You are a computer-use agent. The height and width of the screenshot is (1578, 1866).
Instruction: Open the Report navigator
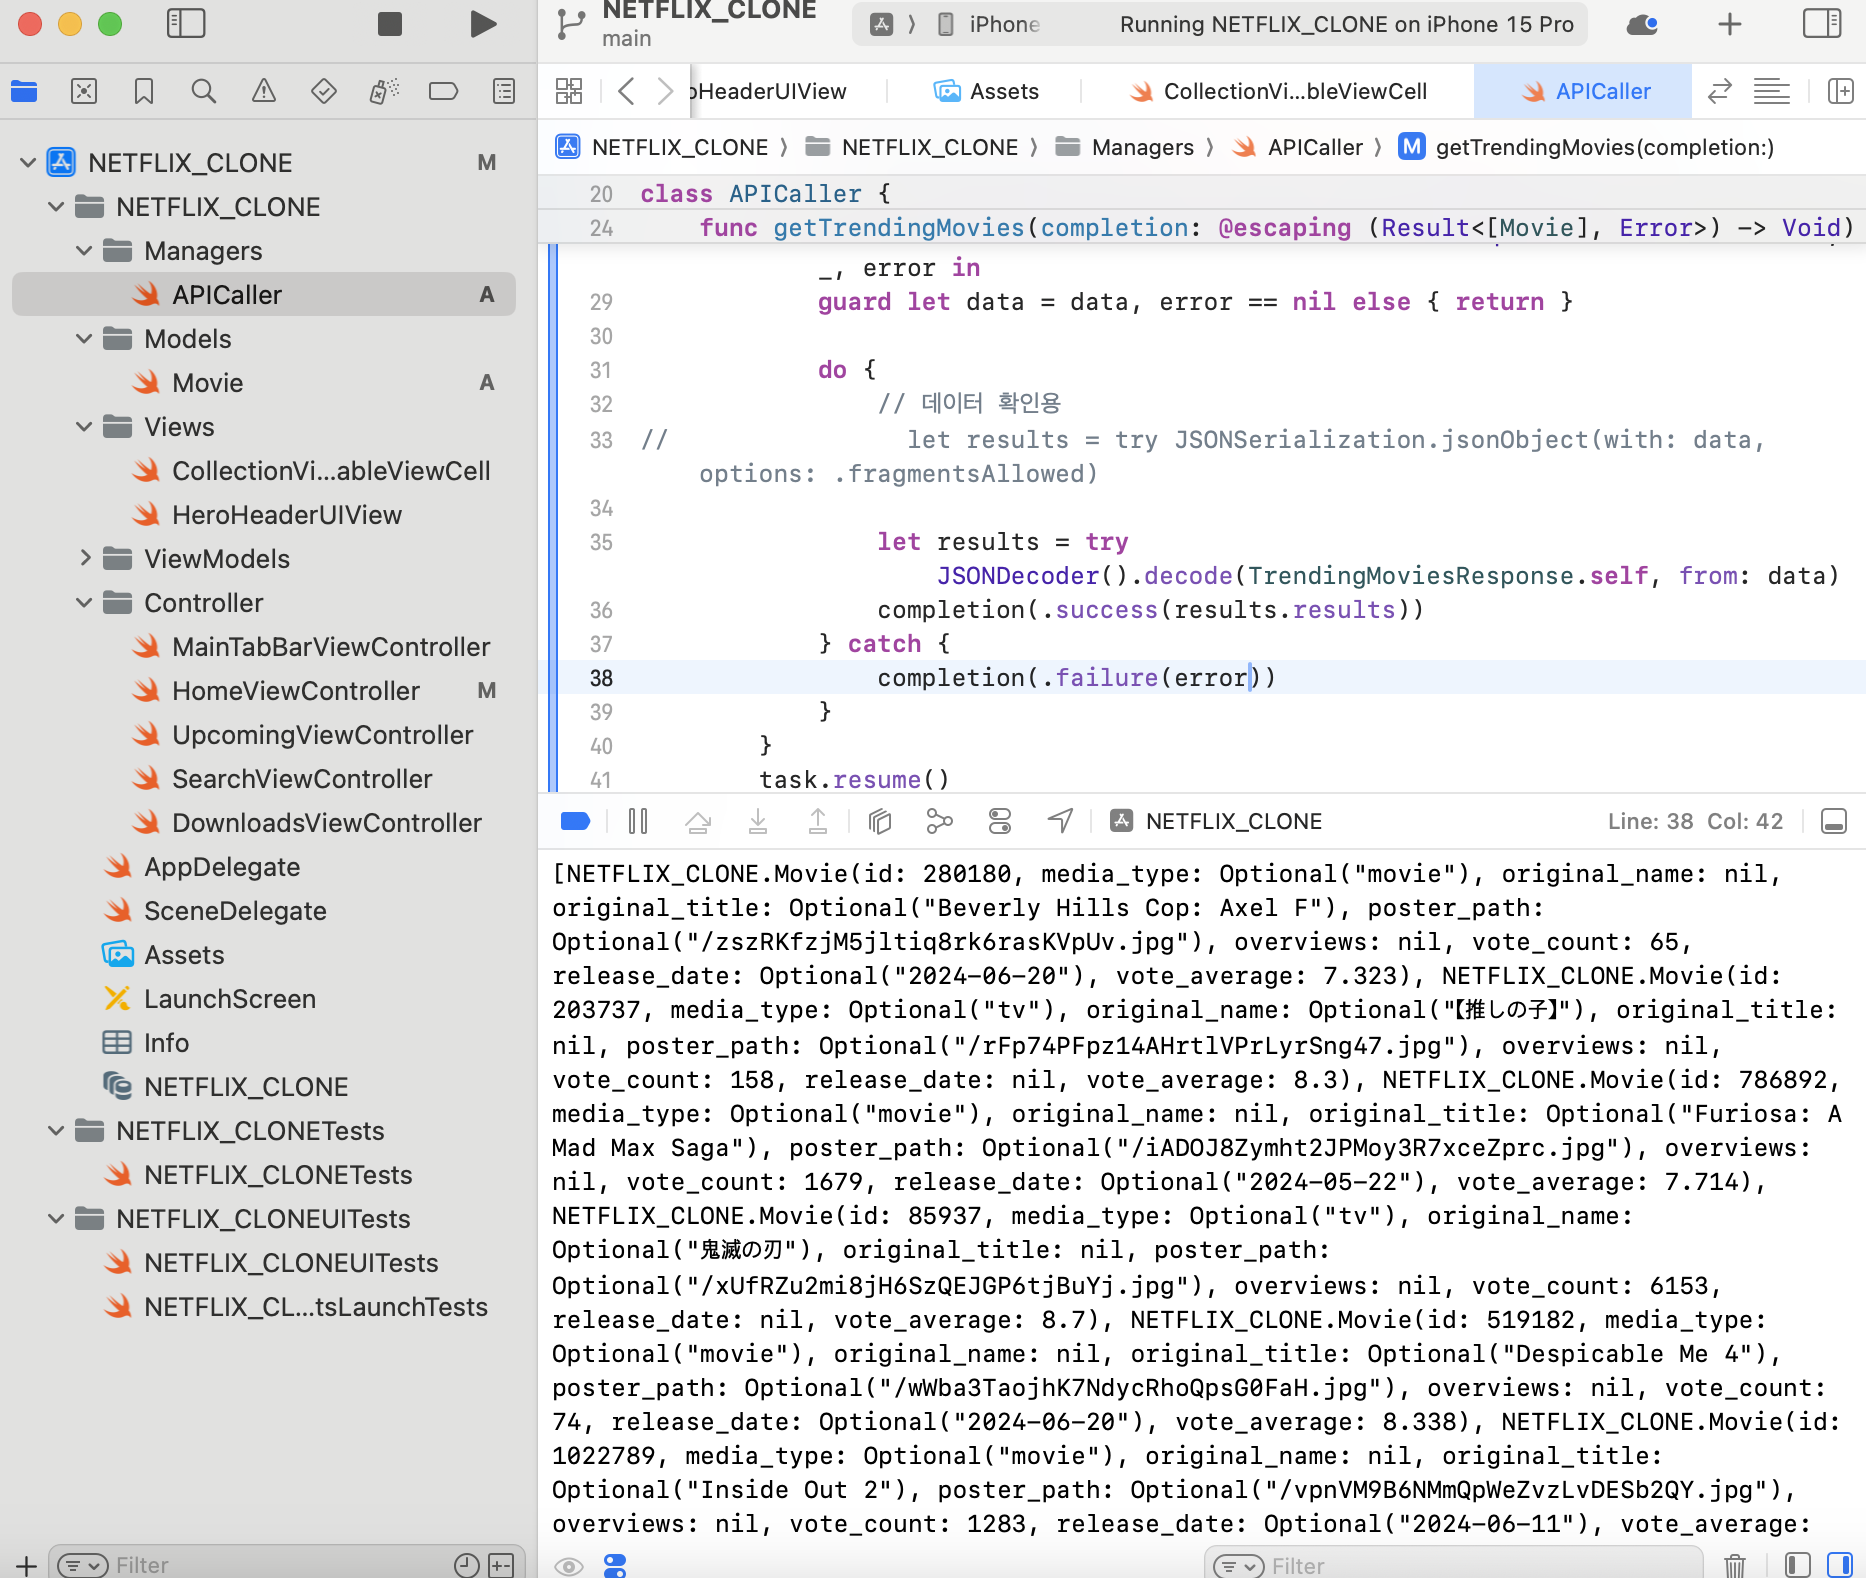[x=504, y=92]
